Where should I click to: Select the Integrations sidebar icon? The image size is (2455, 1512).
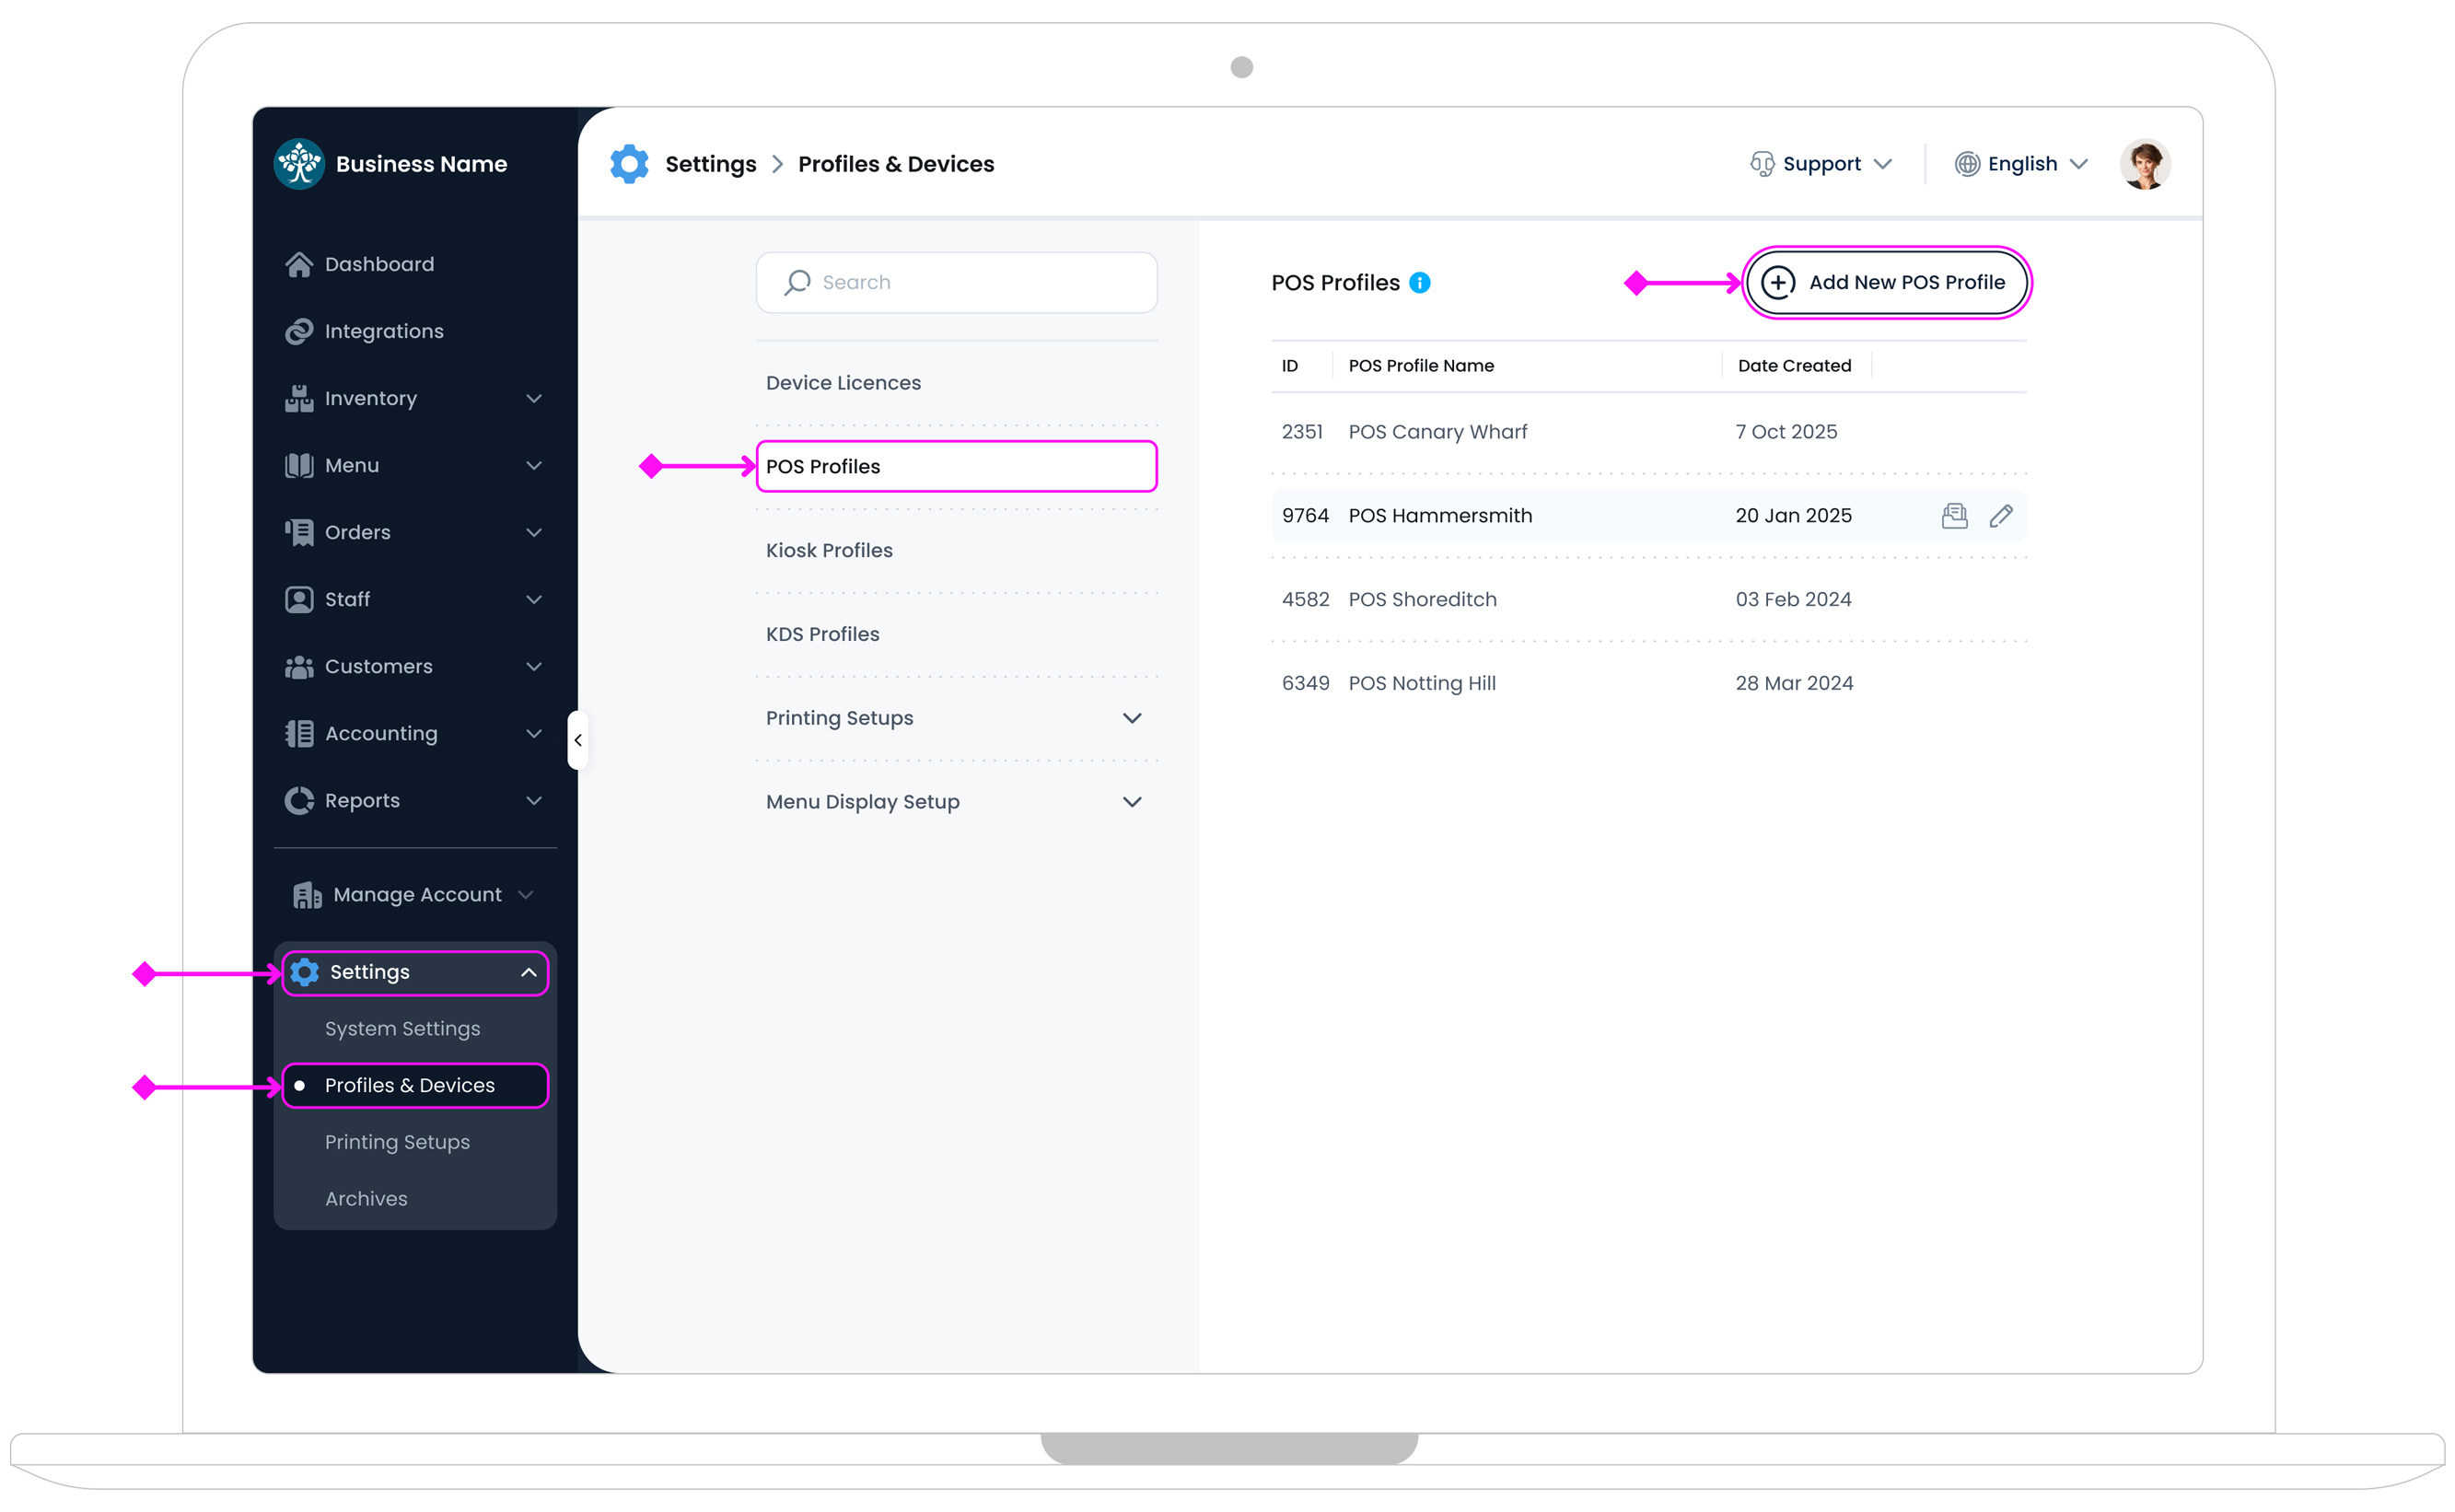298,330
